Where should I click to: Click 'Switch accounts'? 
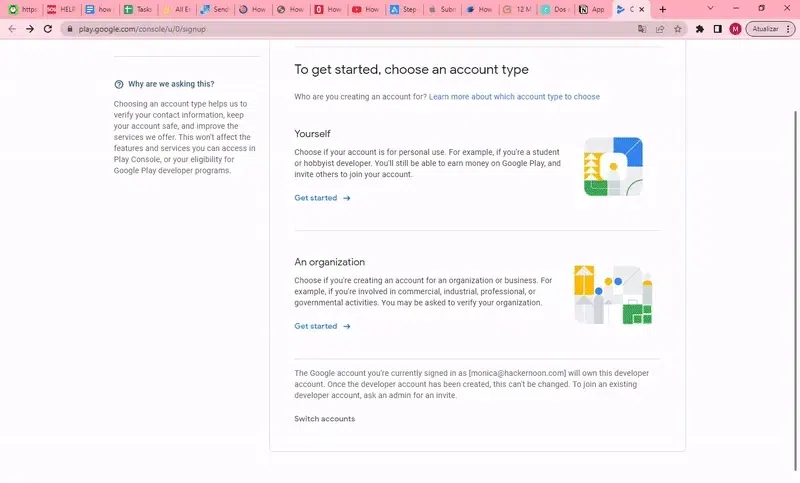324,419
